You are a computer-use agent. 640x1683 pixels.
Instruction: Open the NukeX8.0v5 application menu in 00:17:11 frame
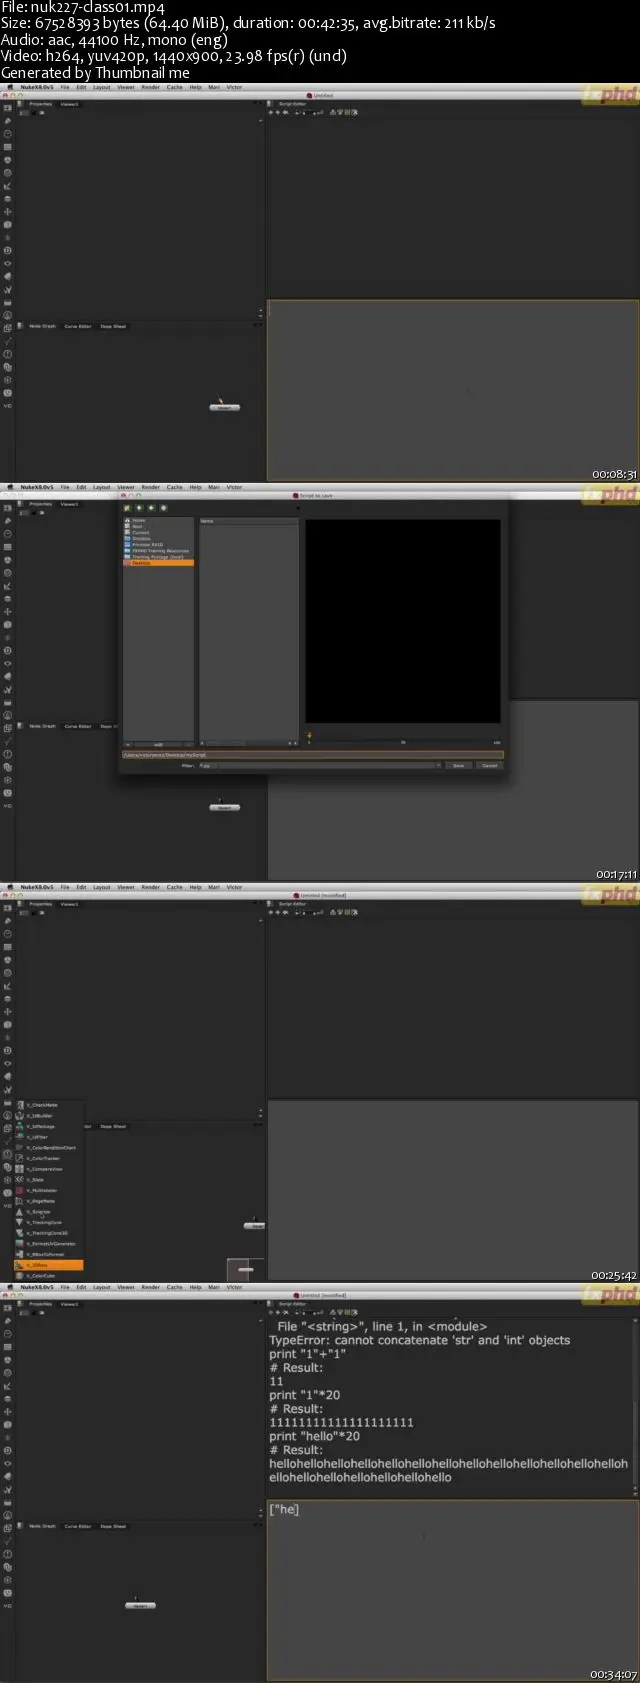pyautogui.click(x=37, y=487)
